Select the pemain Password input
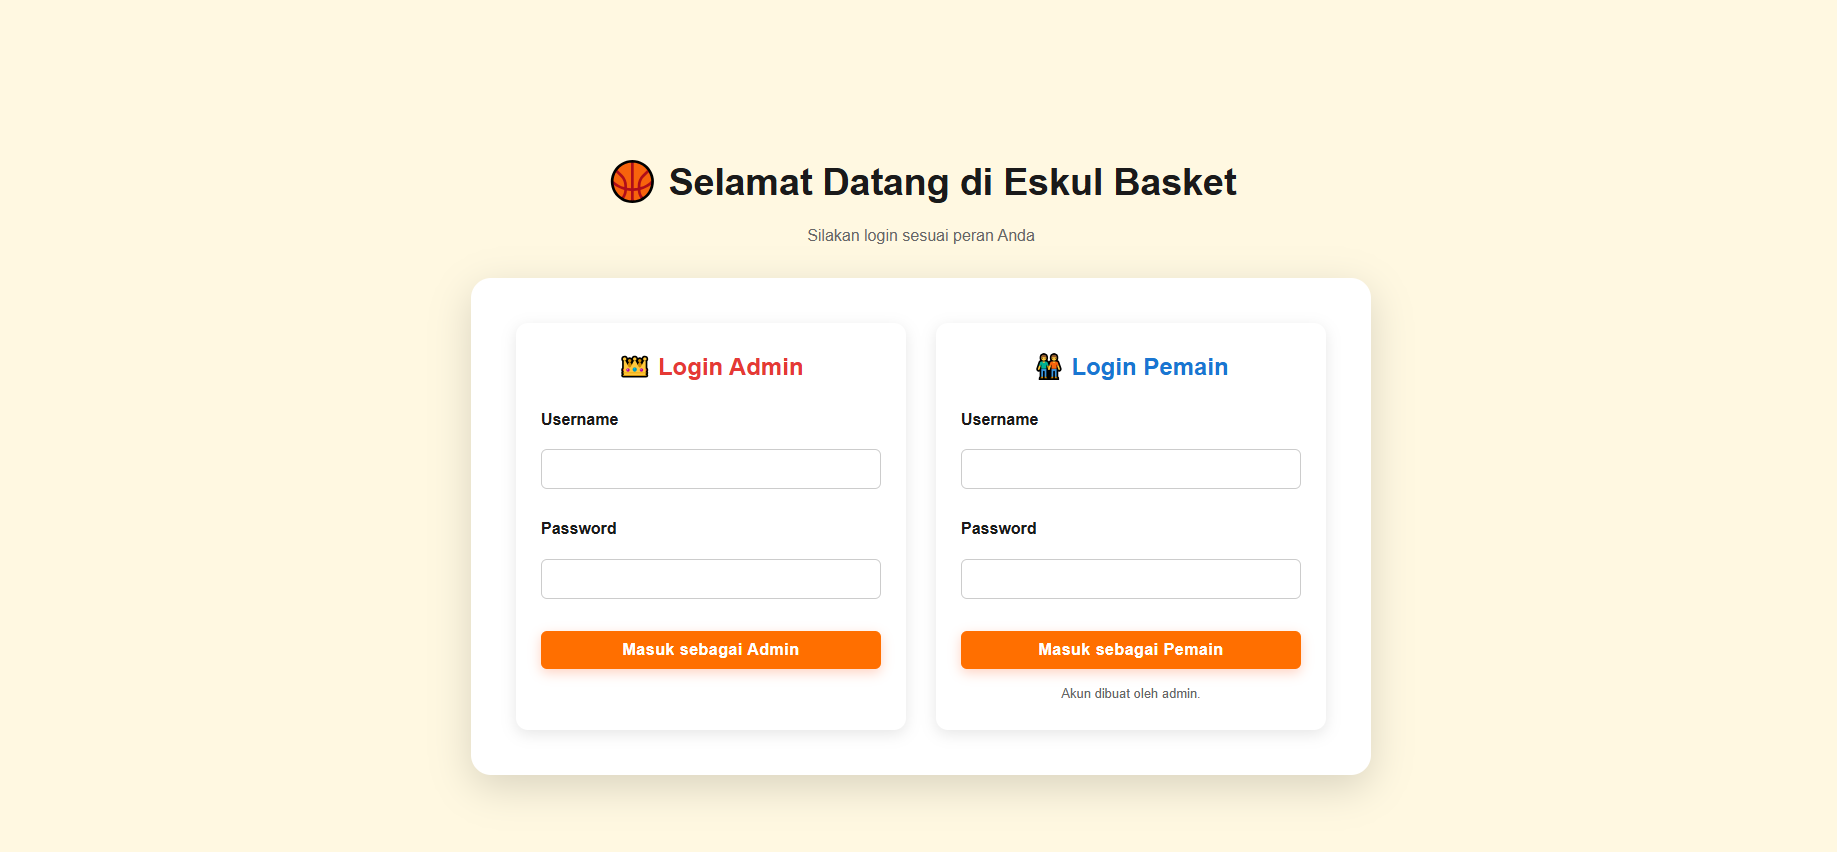This screenshot has height=852, width=1837. 1130,578
